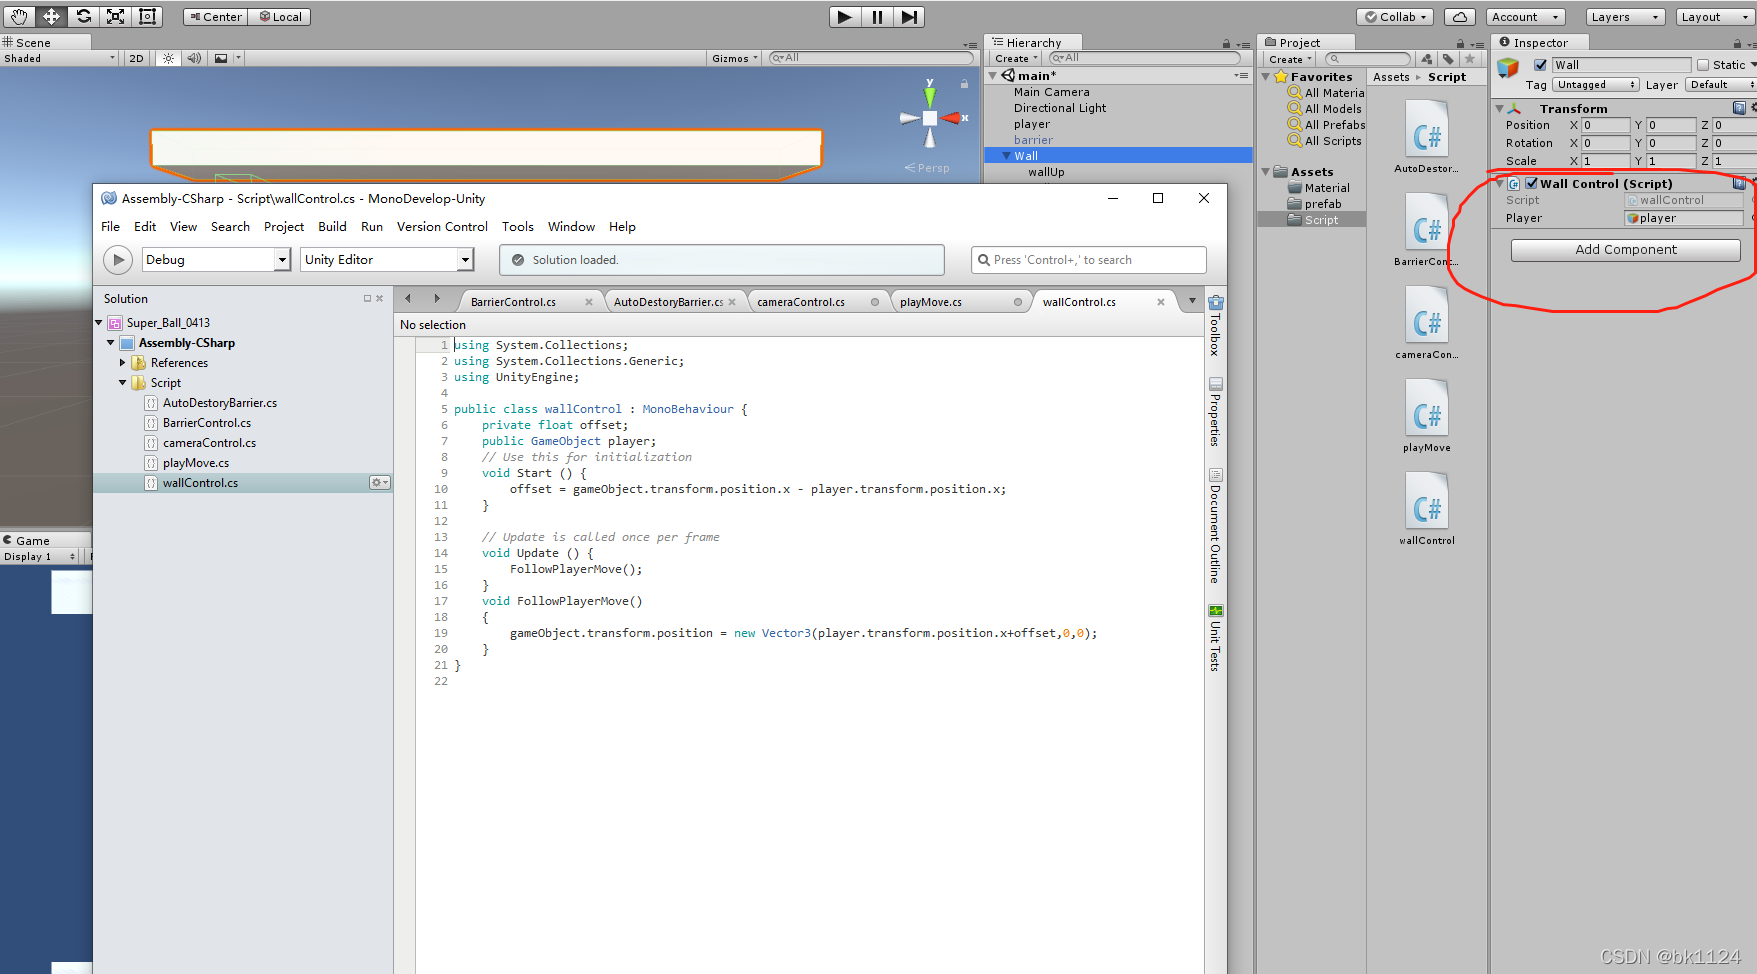Viewport: 1757px width, 974px height.
Task: Click the Scene view search field
Action: 870,58
